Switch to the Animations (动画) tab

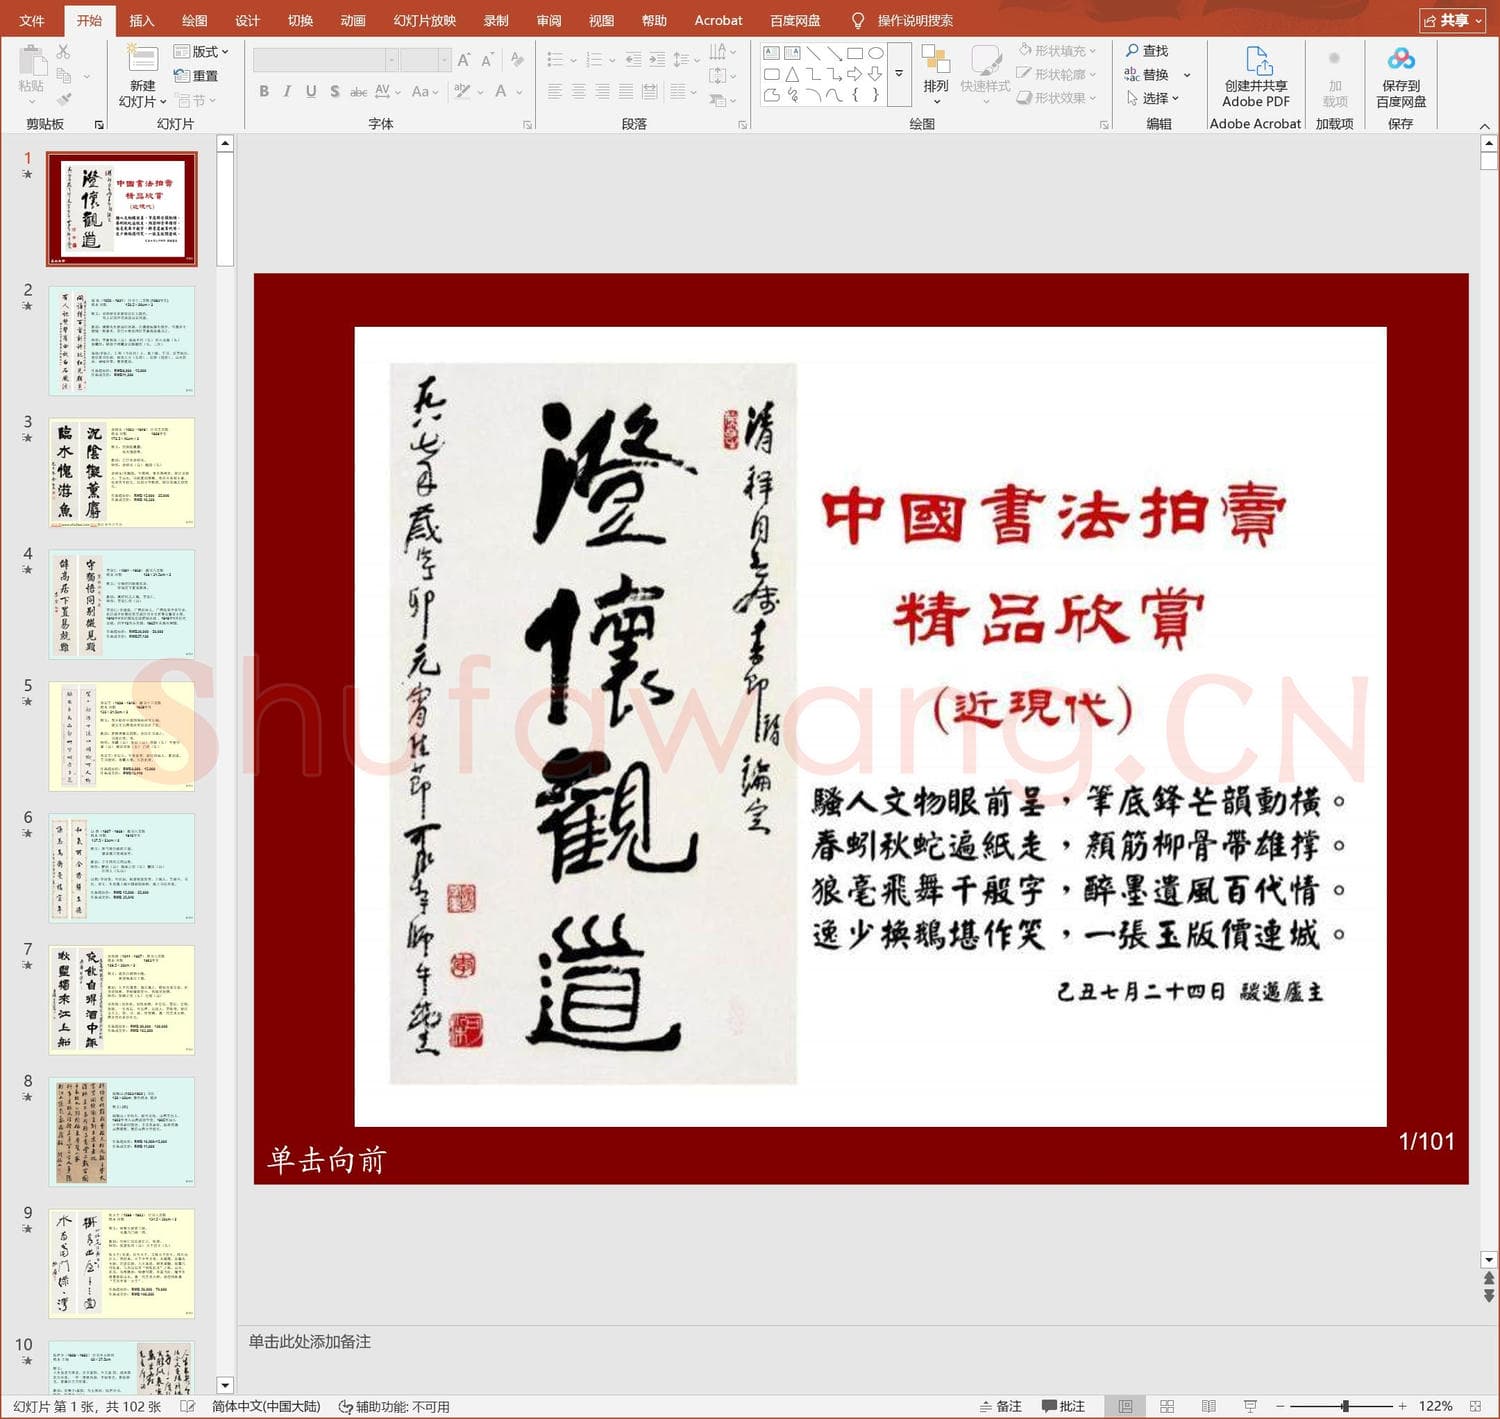pos(353,20)
